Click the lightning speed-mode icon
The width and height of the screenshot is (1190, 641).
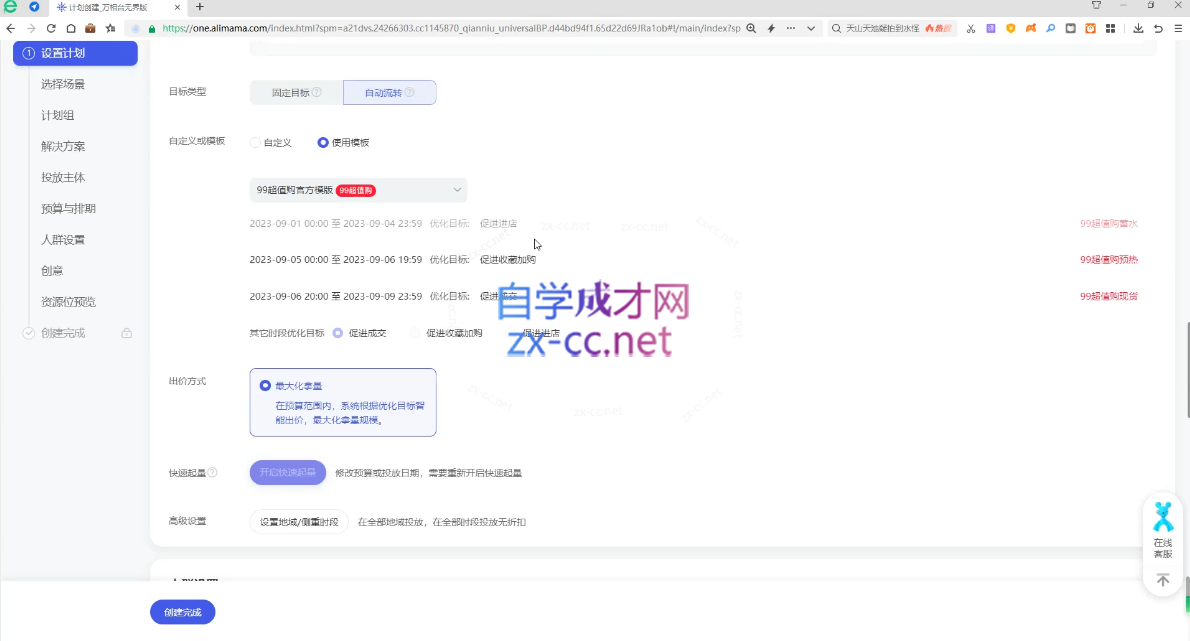(x=771, y=28)
